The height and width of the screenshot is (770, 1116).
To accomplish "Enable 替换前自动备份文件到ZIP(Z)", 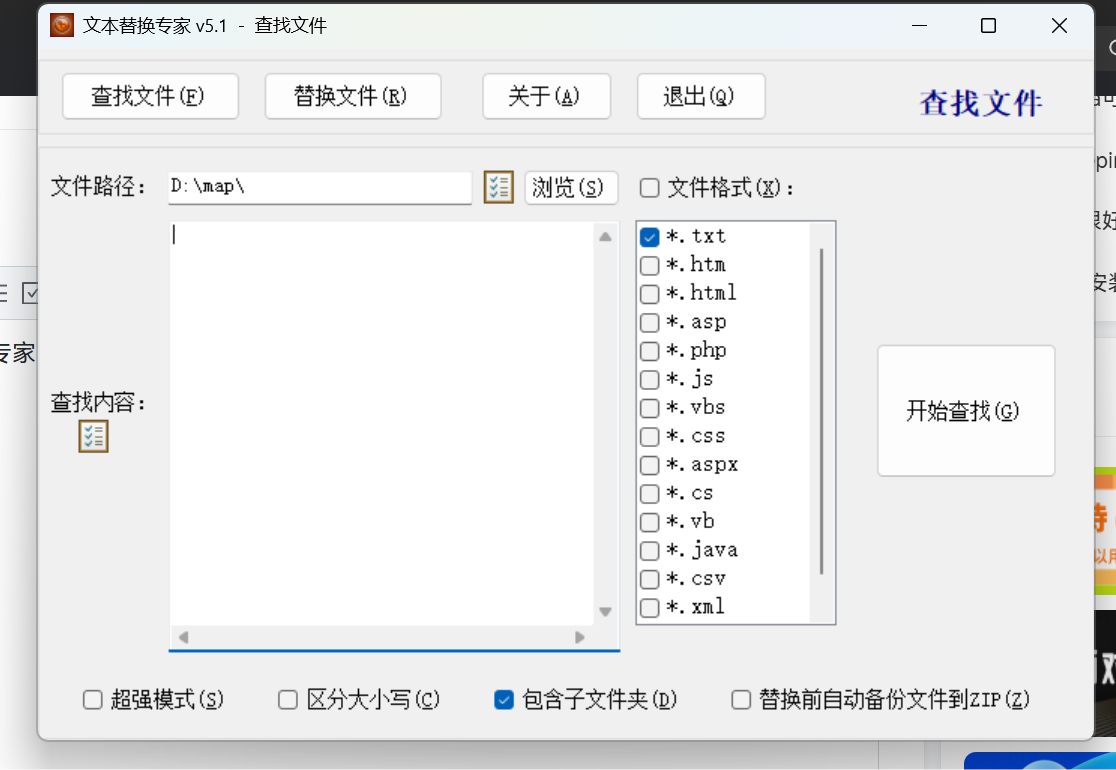I will (x=741, y=700).
